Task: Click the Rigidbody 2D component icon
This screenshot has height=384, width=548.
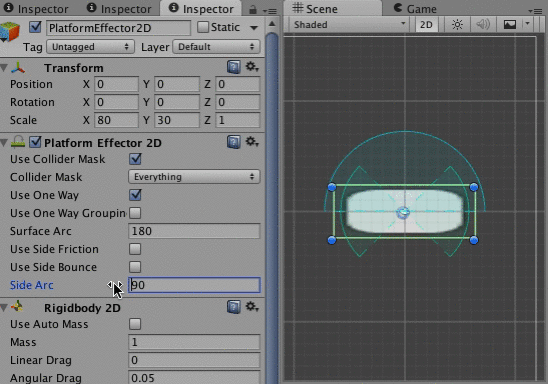Action: coord(17,307)
